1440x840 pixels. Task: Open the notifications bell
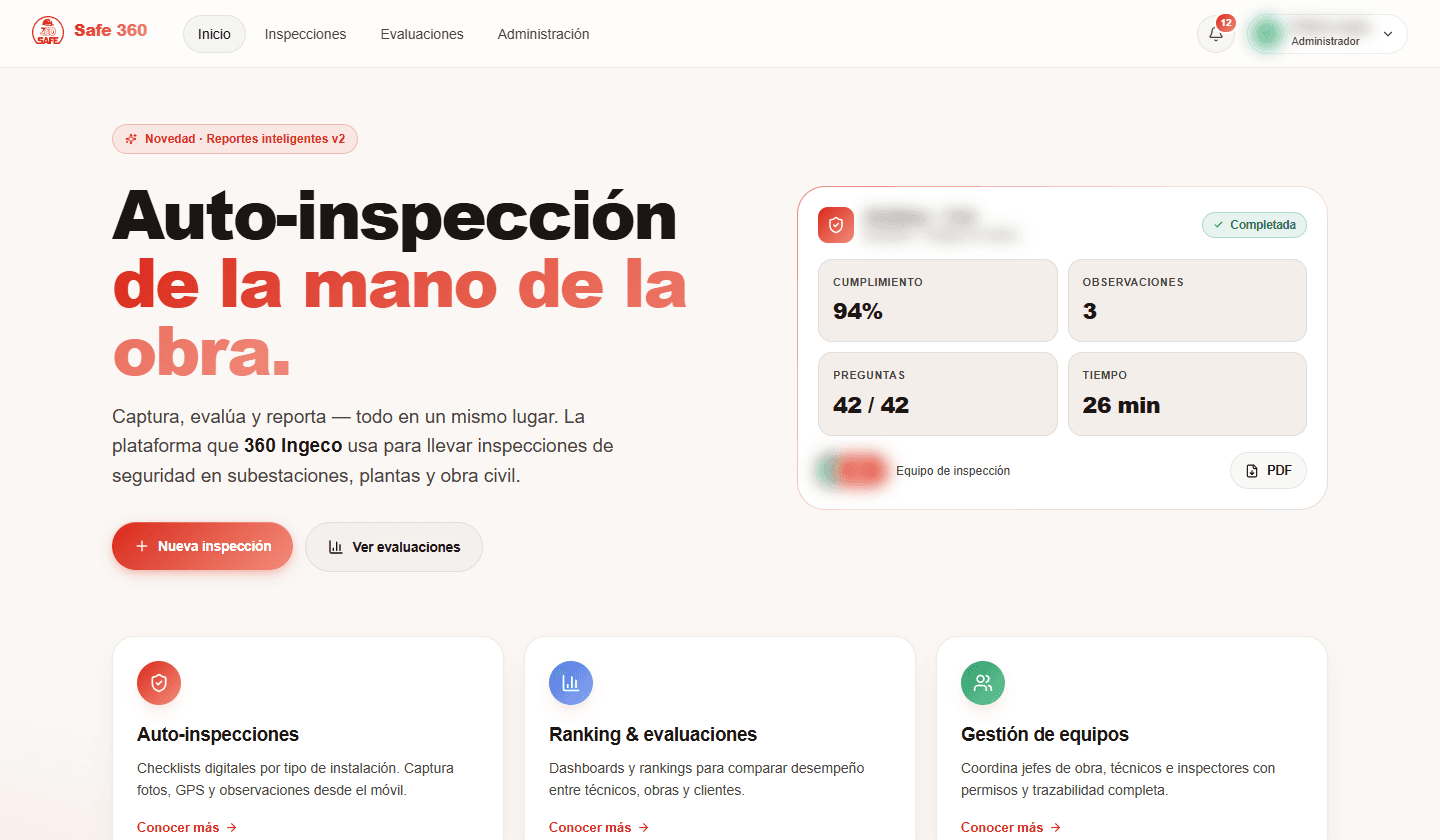coord(1216,34)
